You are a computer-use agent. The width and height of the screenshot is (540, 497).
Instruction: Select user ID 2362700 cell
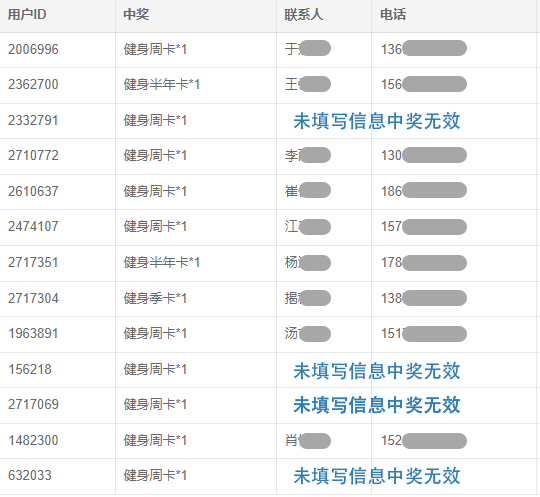(33, 85)
